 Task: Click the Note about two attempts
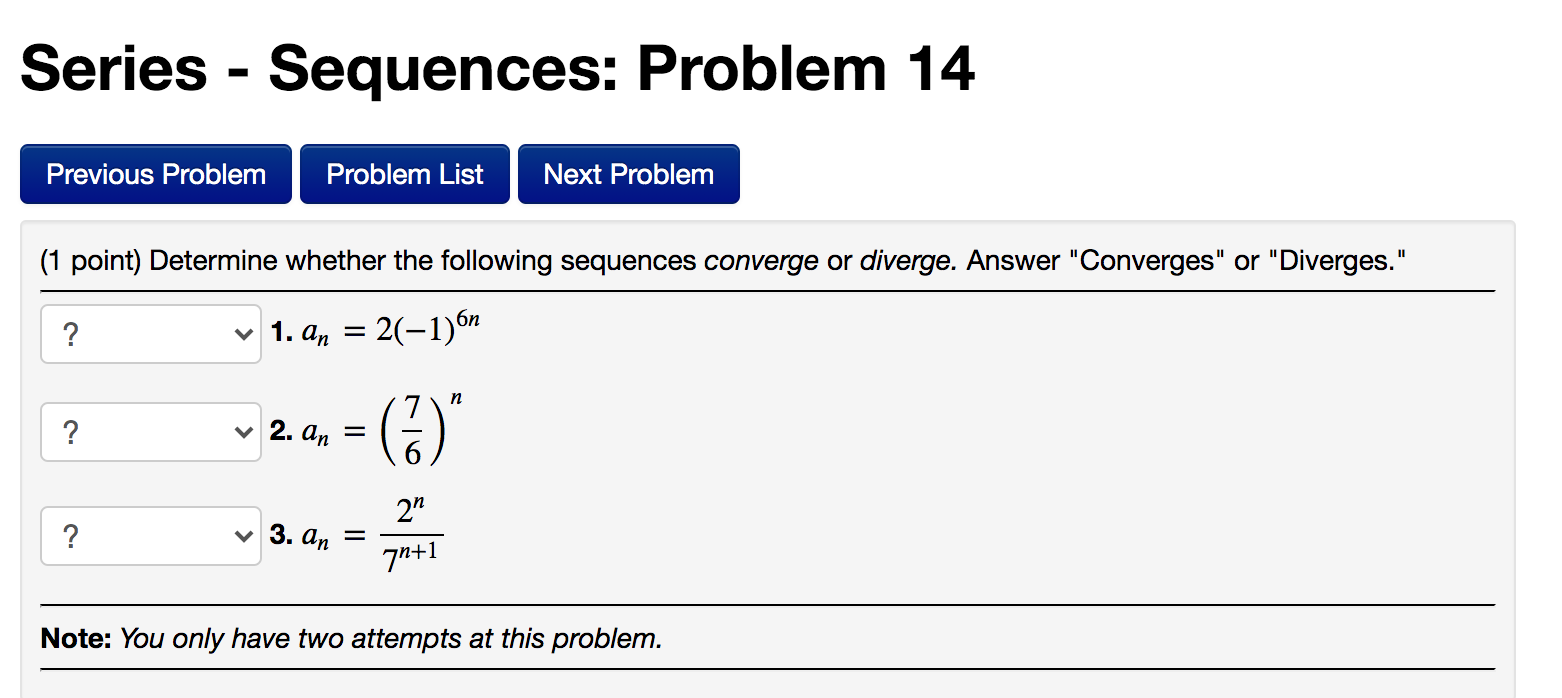click(350, 638)
